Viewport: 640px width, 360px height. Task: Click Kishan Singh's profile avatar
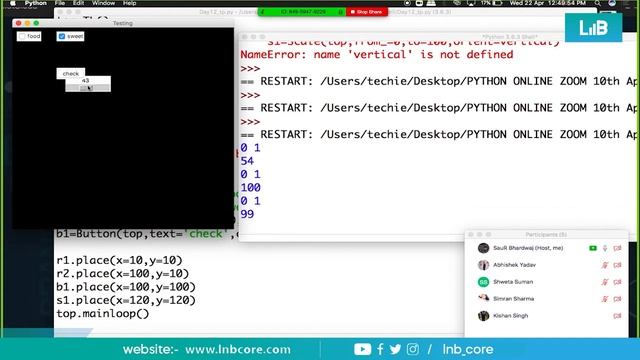483,316
